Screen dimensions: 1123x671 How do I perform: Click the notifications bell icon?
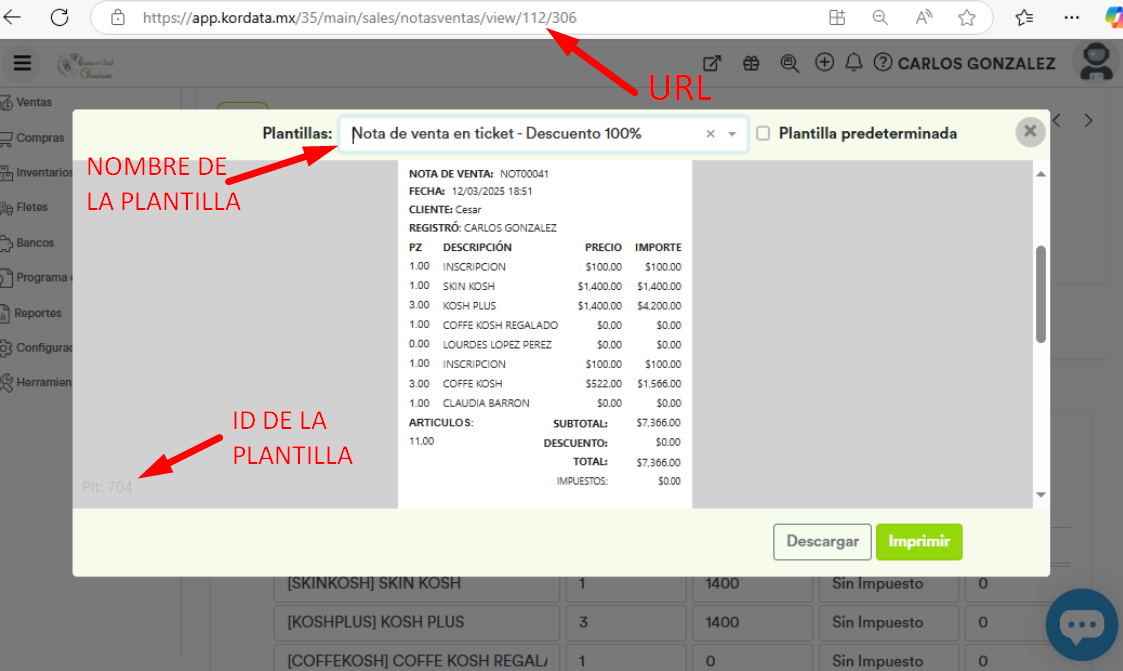click(x=853, y=63)
